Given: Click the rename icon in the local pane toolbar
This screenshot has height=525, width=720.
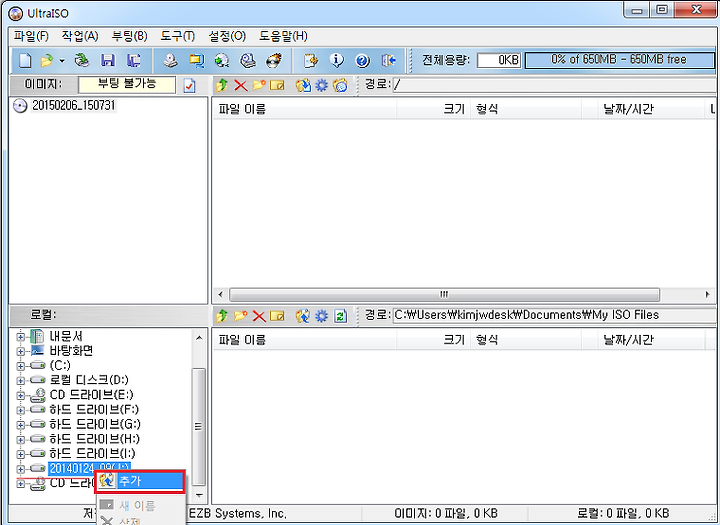Looking at the screenshot, I should click(x=277, y=316).
